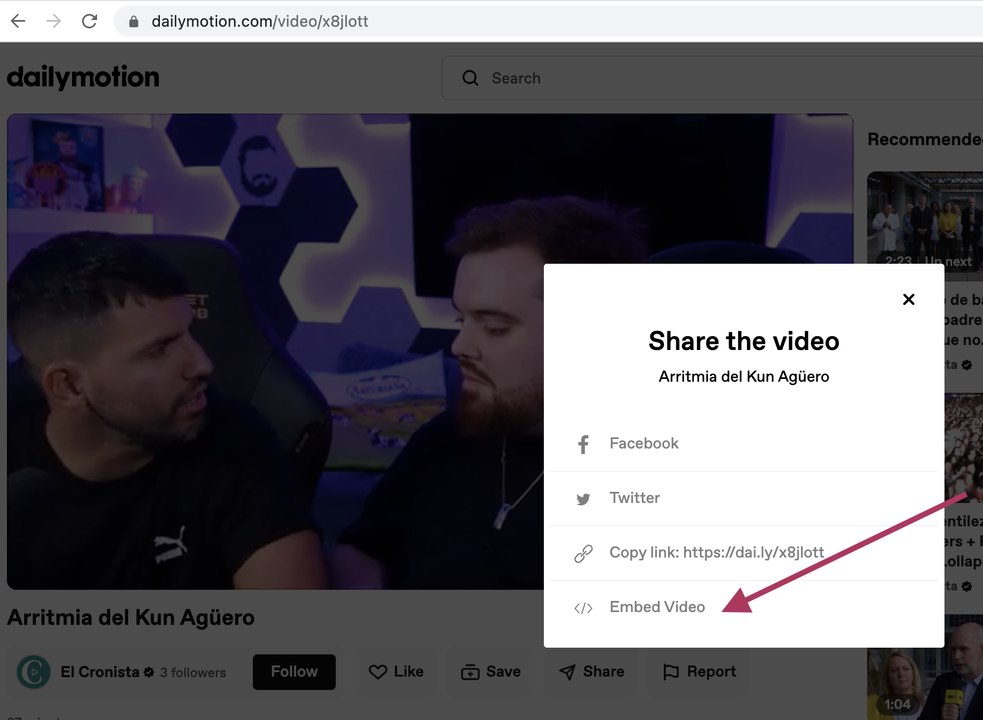Image resolution: width=983 pixels, height=720 pixels.
Task: Click the chain link icon
Action: click(583, 553)
